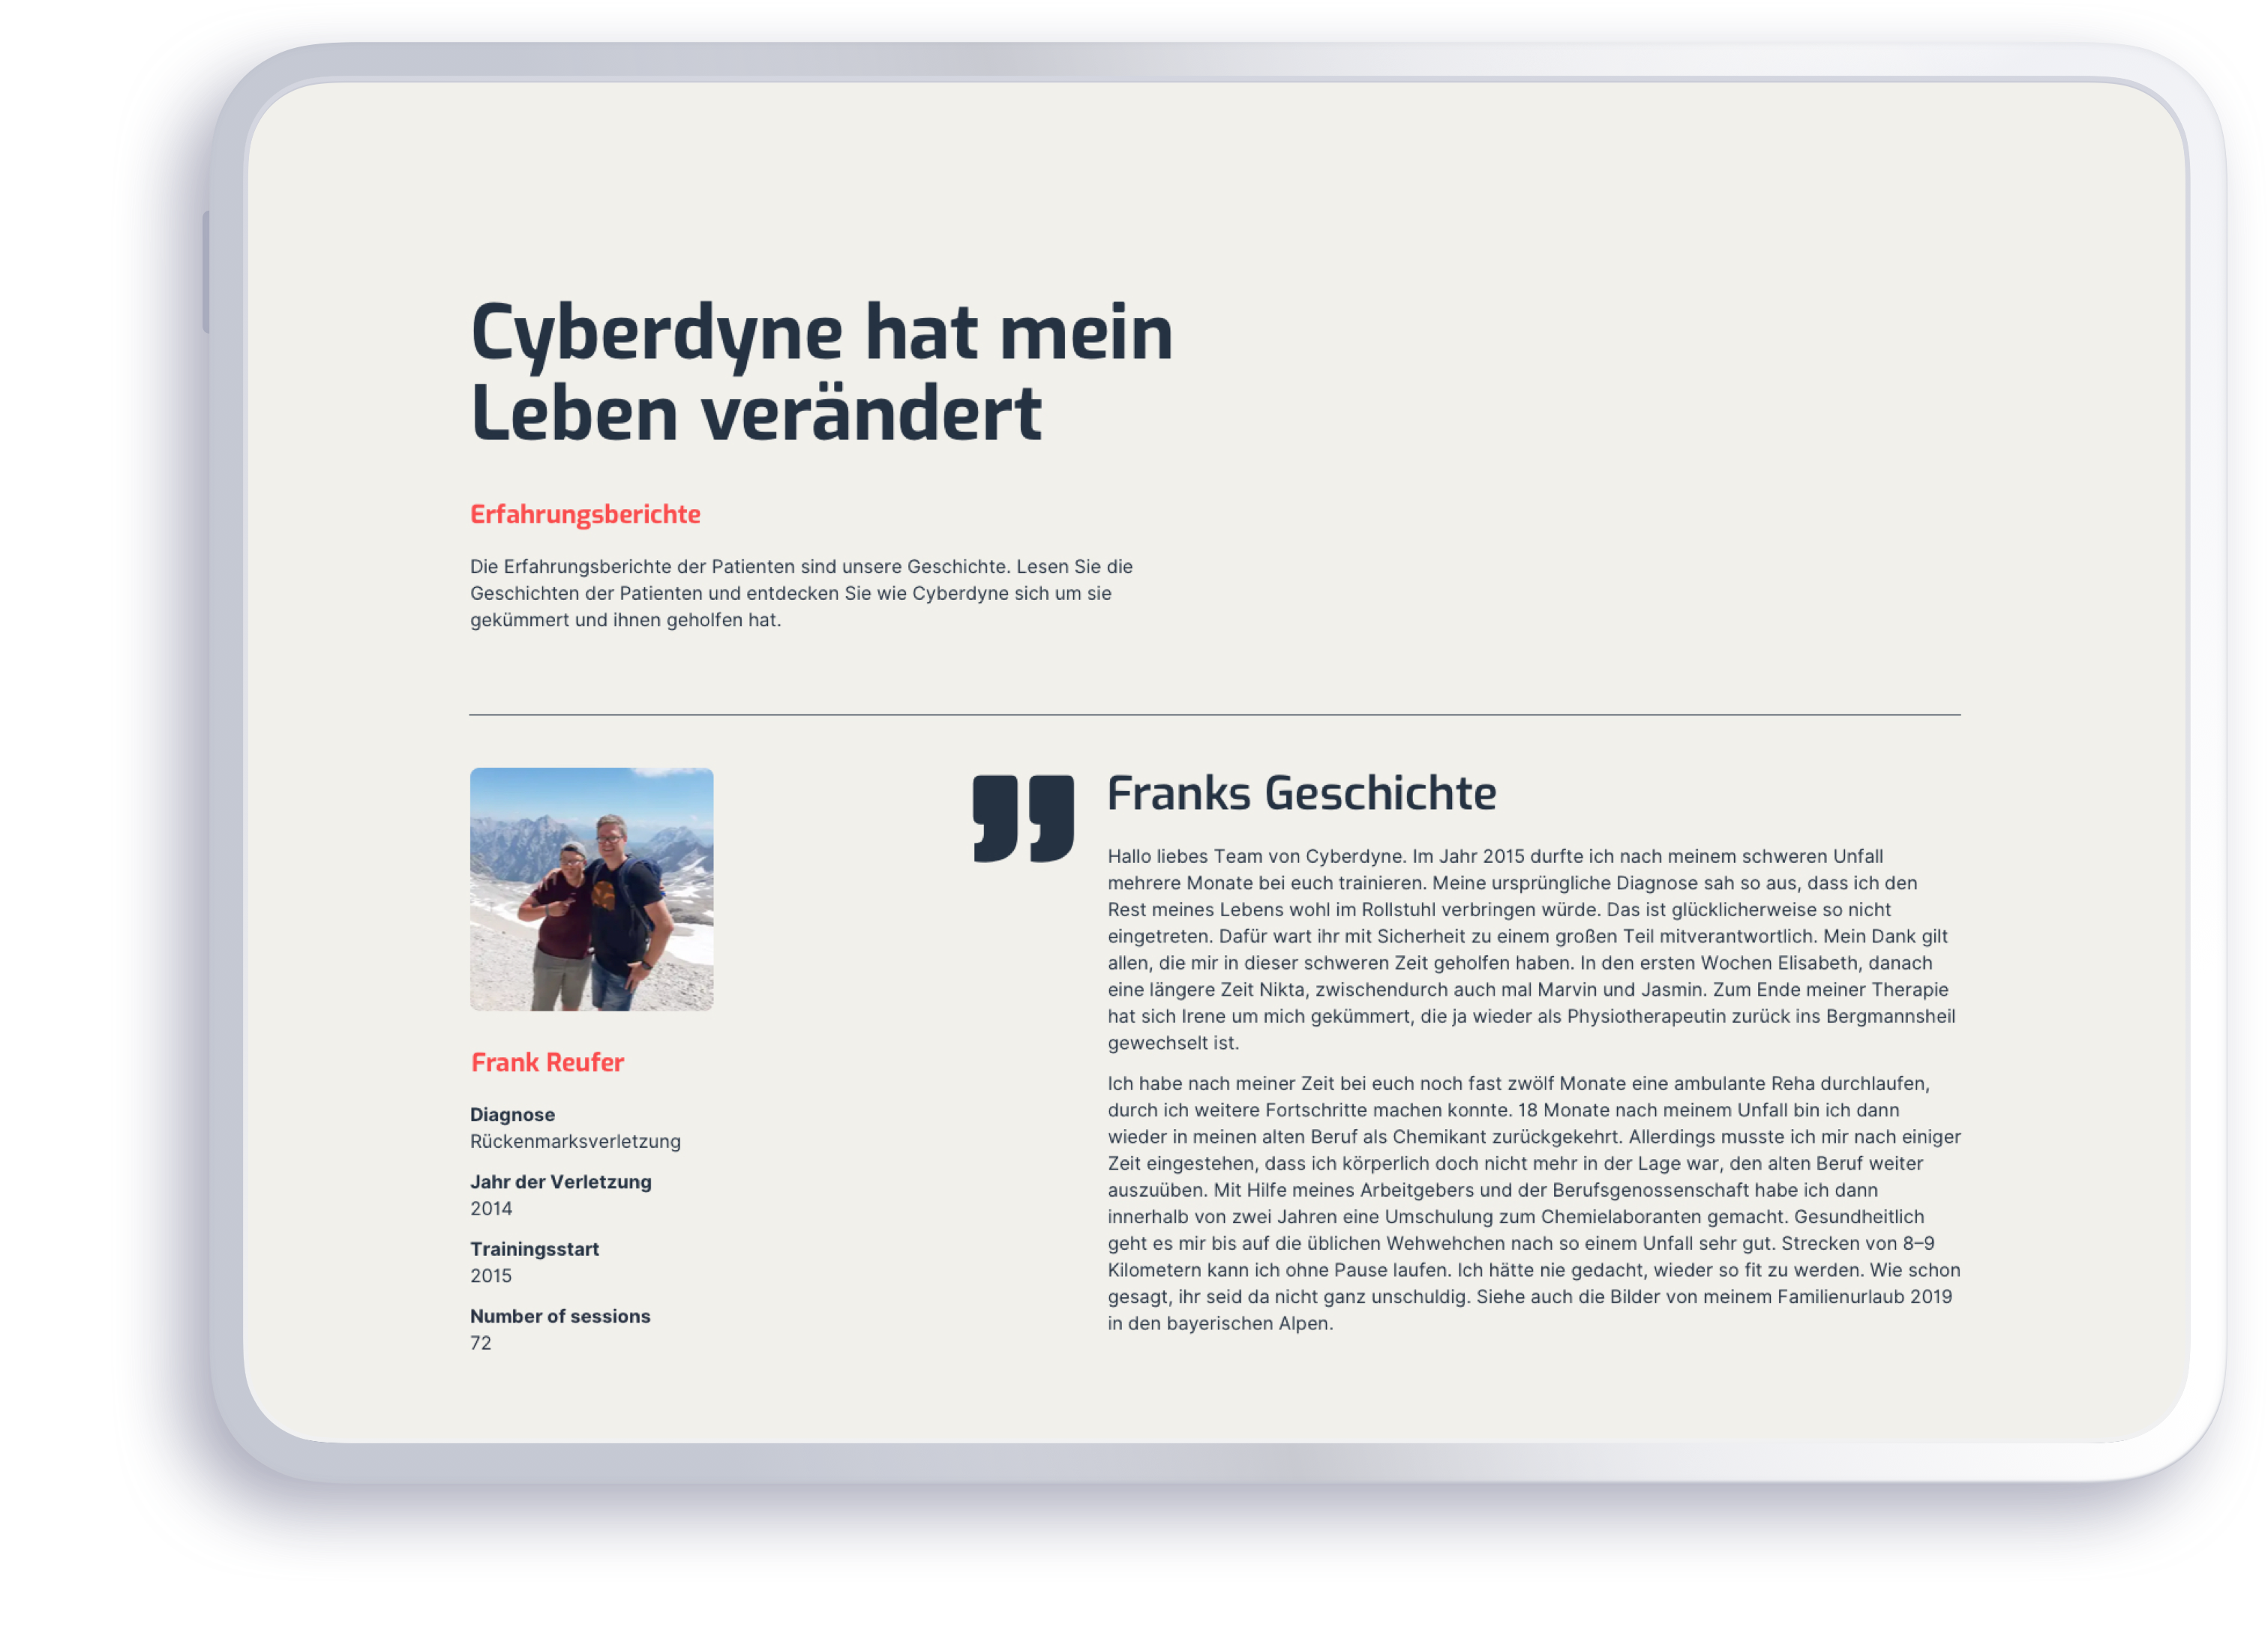Click the 'Number of sessions' label
The width and height of the screenshot is (2268, 1642).
(x=560, y=1316)
